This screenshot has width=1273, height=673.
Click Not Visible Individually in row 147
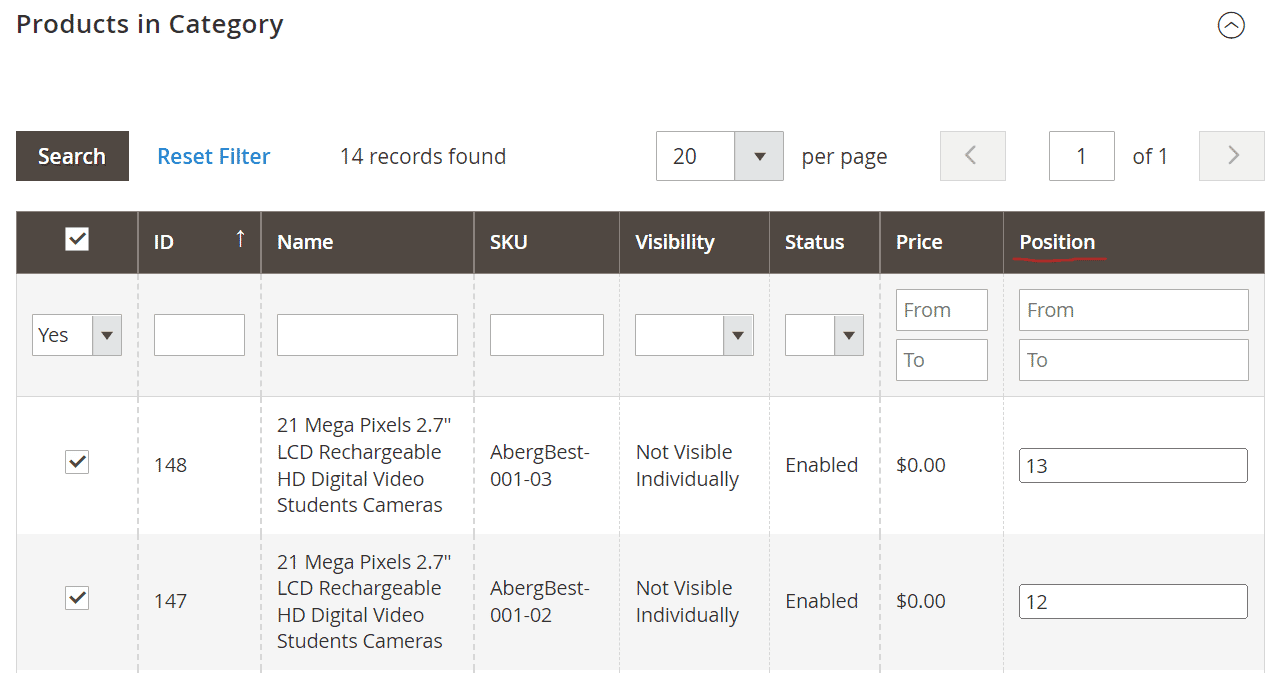pos(688,601)
